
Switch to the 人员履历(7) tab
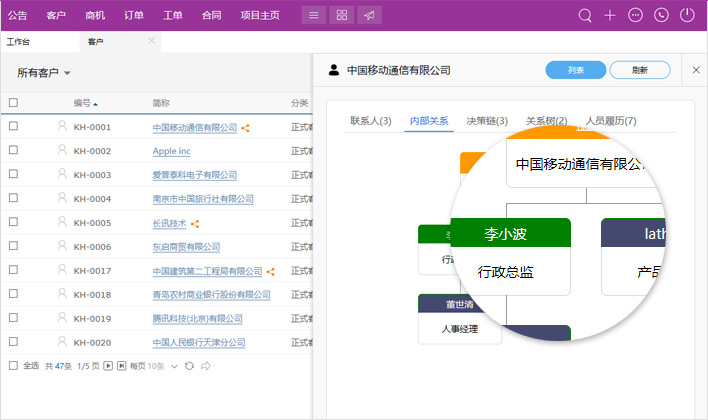tap(611, 121)
